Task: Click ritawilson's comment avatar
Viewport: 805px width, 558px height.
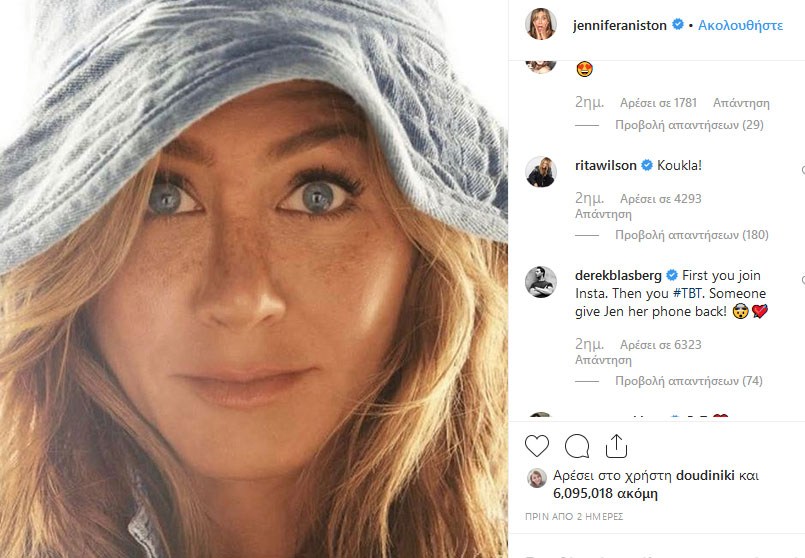Action: [541, 171]
